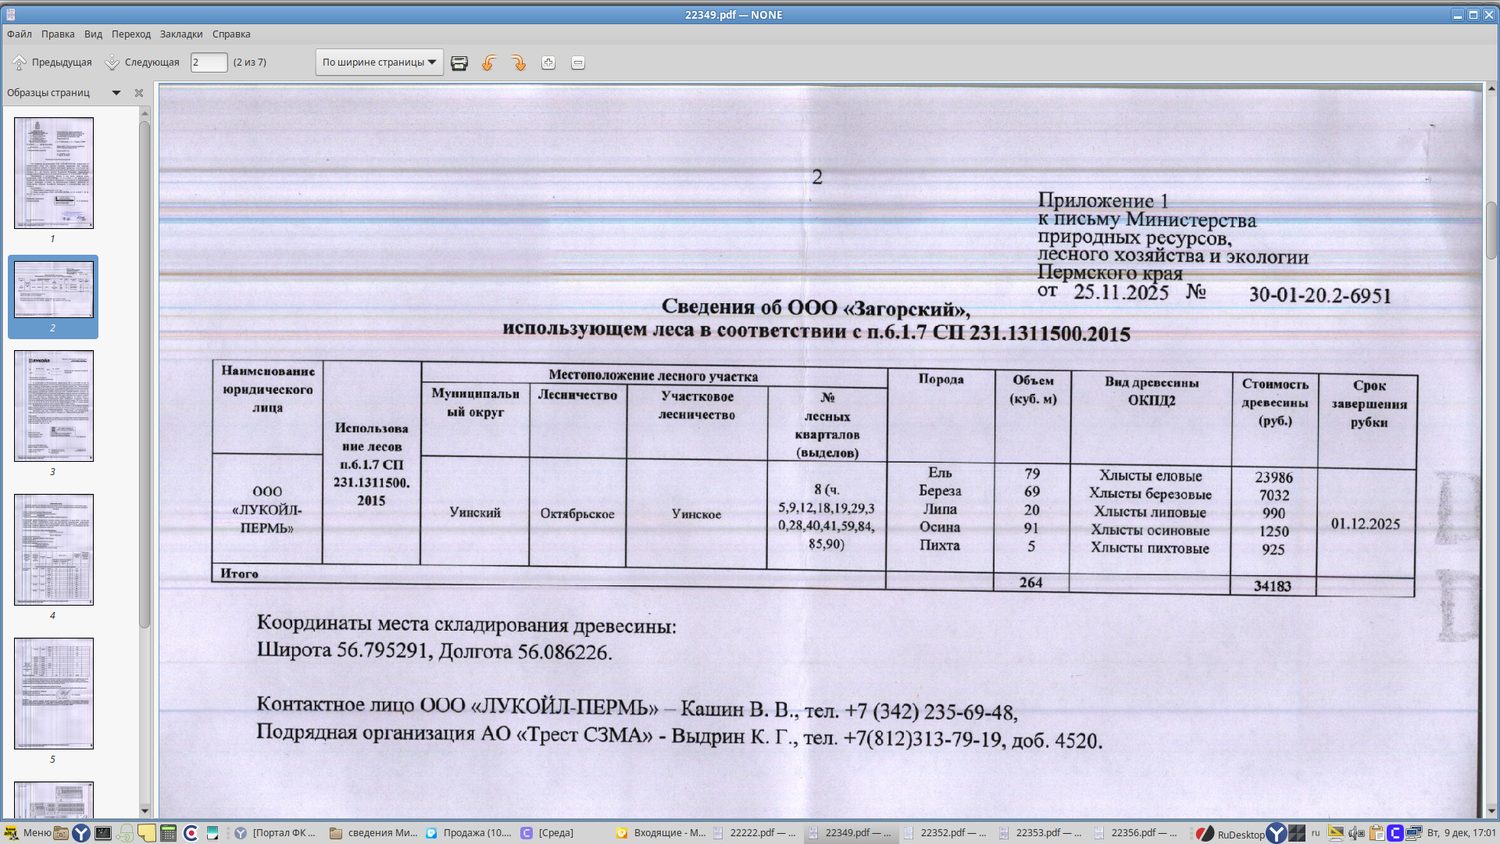1500x844 pixels.
Task: Open the Файл menu
Action: [x=19, y=34]
